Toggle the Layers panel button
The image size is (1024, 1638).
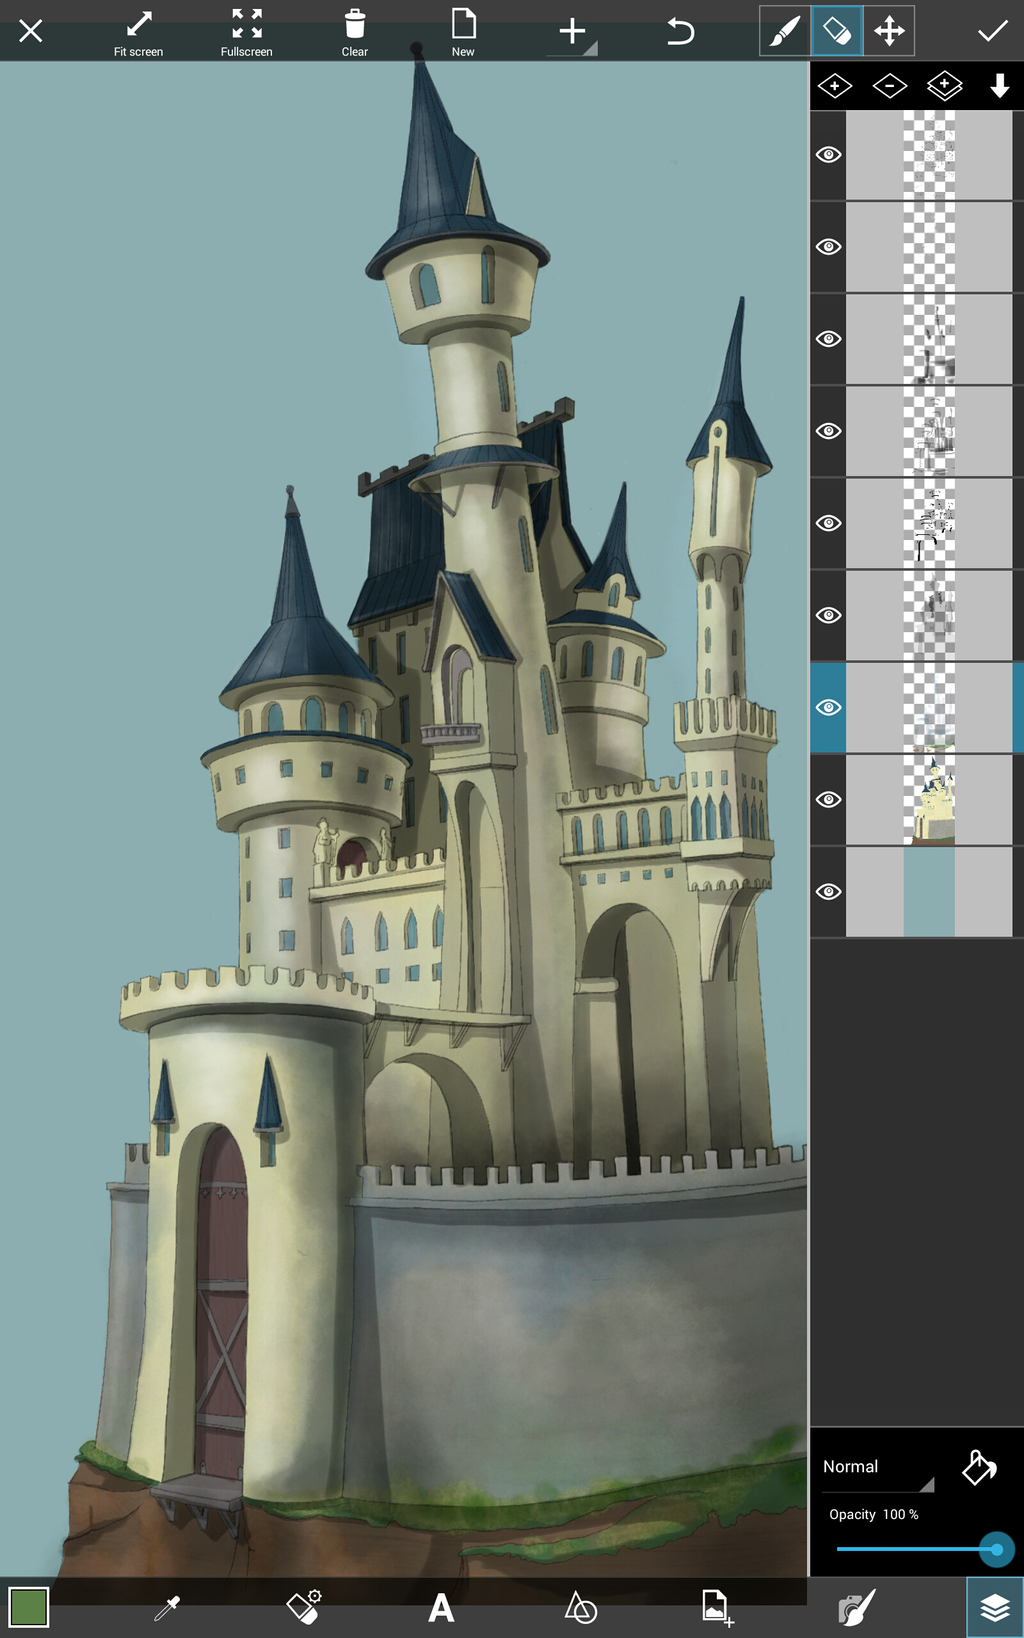tap(994, 1608)
